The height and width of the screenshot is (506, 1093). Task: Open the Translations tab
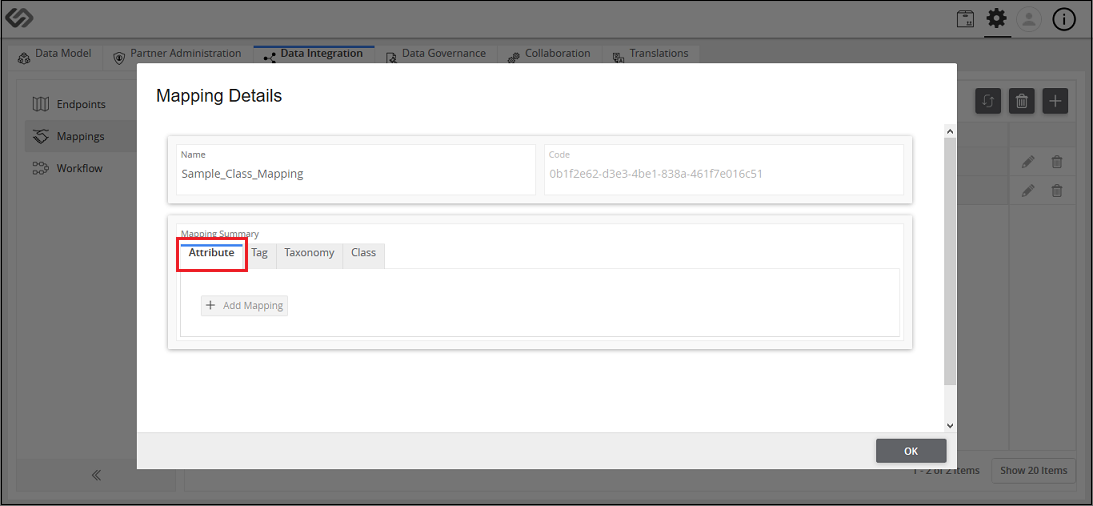[x=650, y=55]
